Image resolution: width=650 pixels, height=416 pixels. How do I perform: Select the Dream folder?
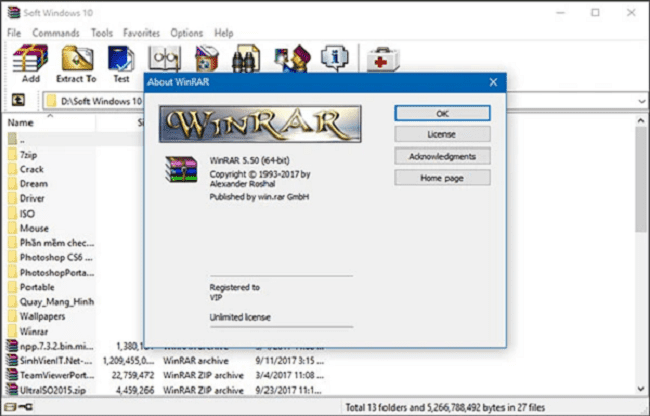click(34, 184)
